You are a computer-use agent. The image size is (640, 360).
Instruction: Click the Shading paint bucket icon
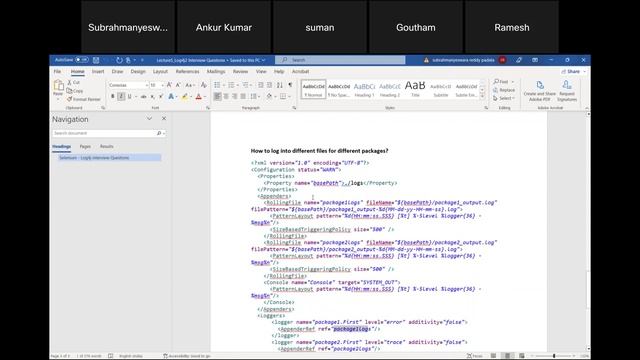(x=269, y=96)
